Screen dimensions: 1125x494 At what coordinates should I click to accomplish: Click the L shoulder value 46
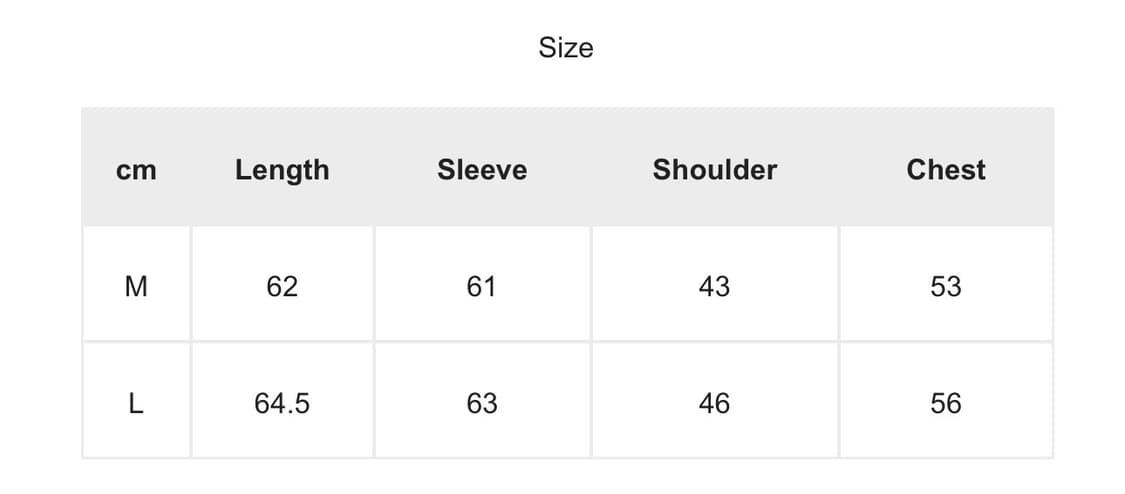714,404
